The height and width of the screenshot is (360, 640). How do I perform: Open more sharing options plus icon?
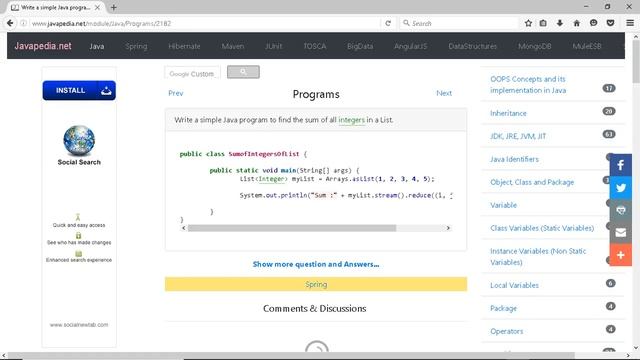(620, 255)
